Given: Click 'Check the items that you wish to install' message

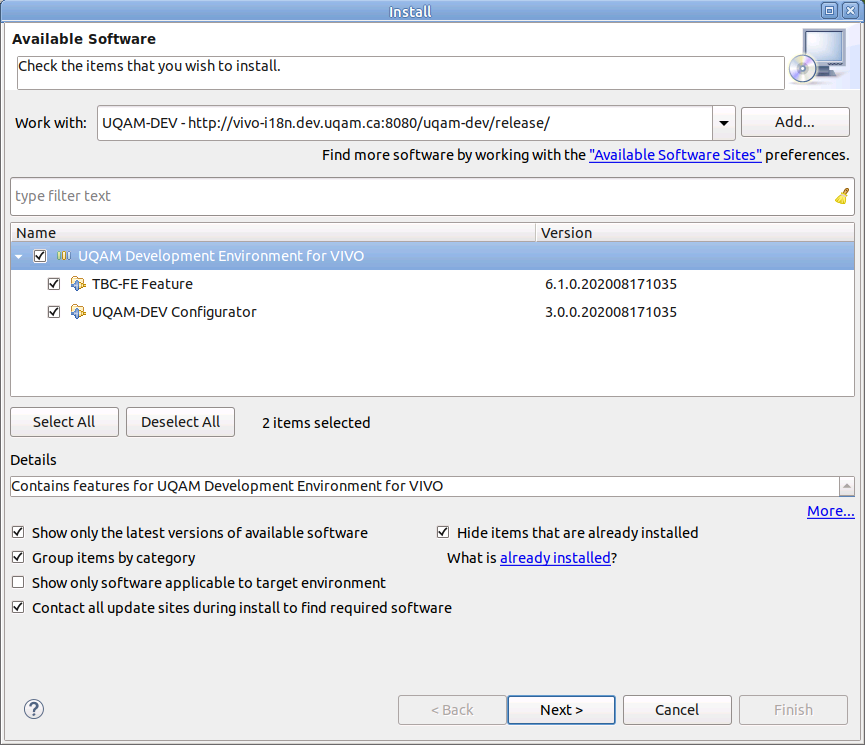Looking at the screenshot, I should coord(149,66).
